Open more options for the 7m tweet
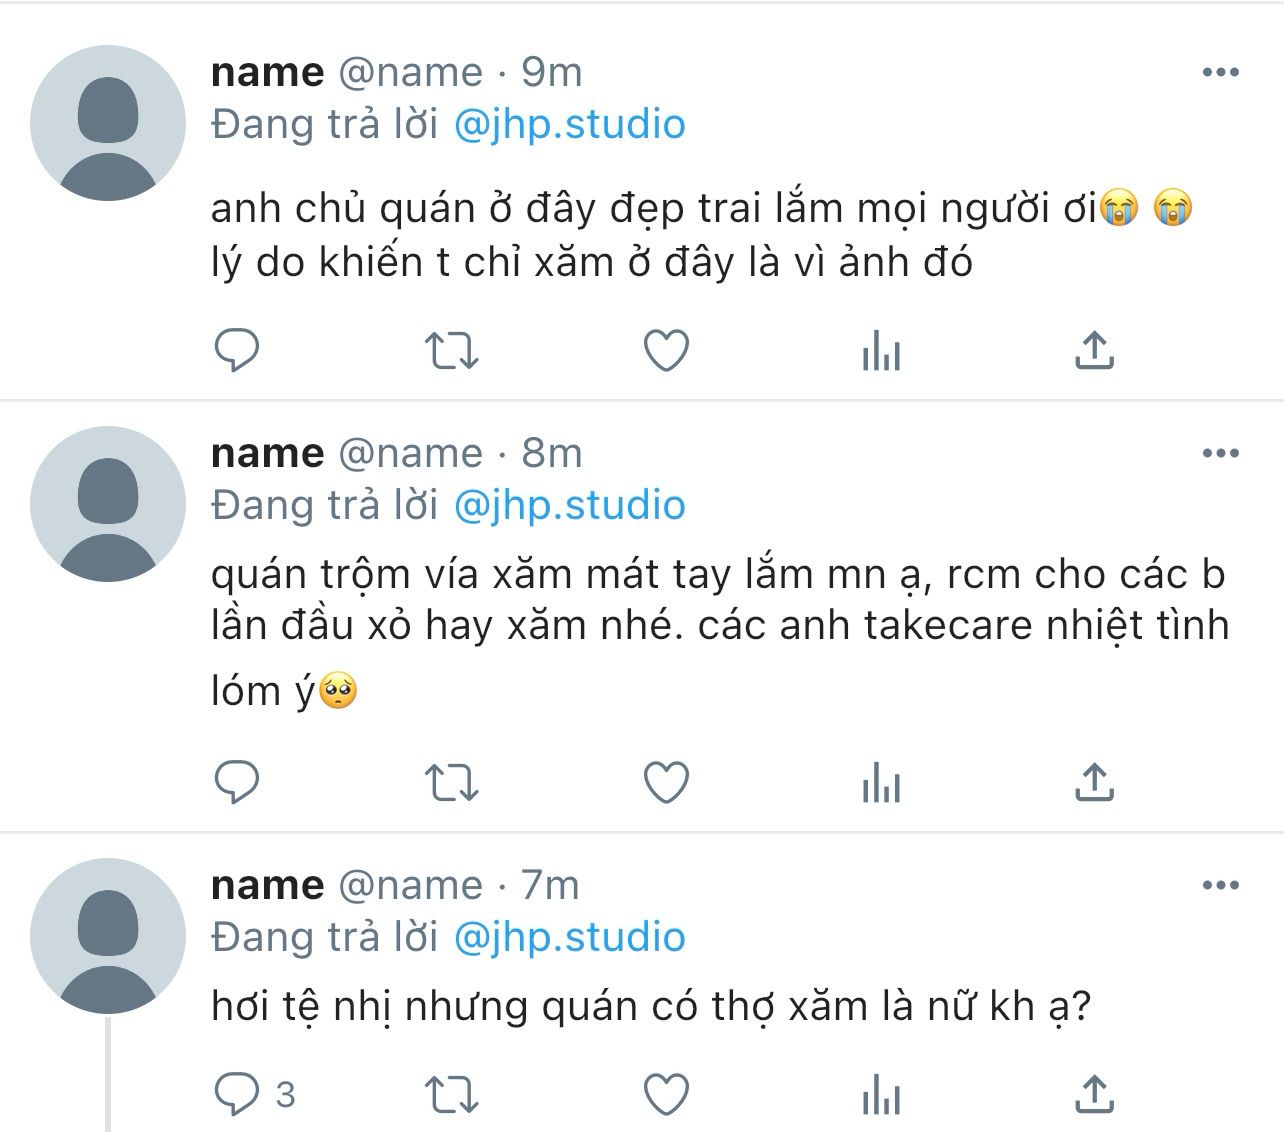 [1220, 885]
